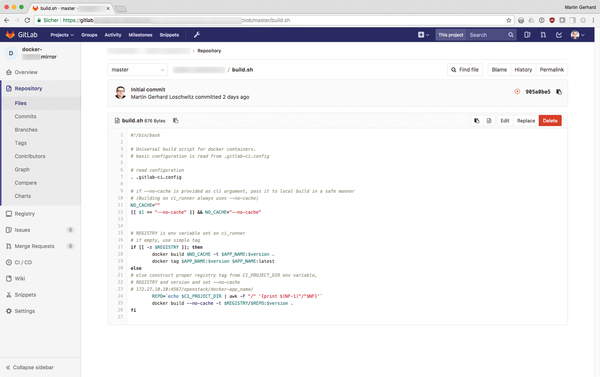
Task: Open the Activity menu item
Action: (x=113, y=35)
